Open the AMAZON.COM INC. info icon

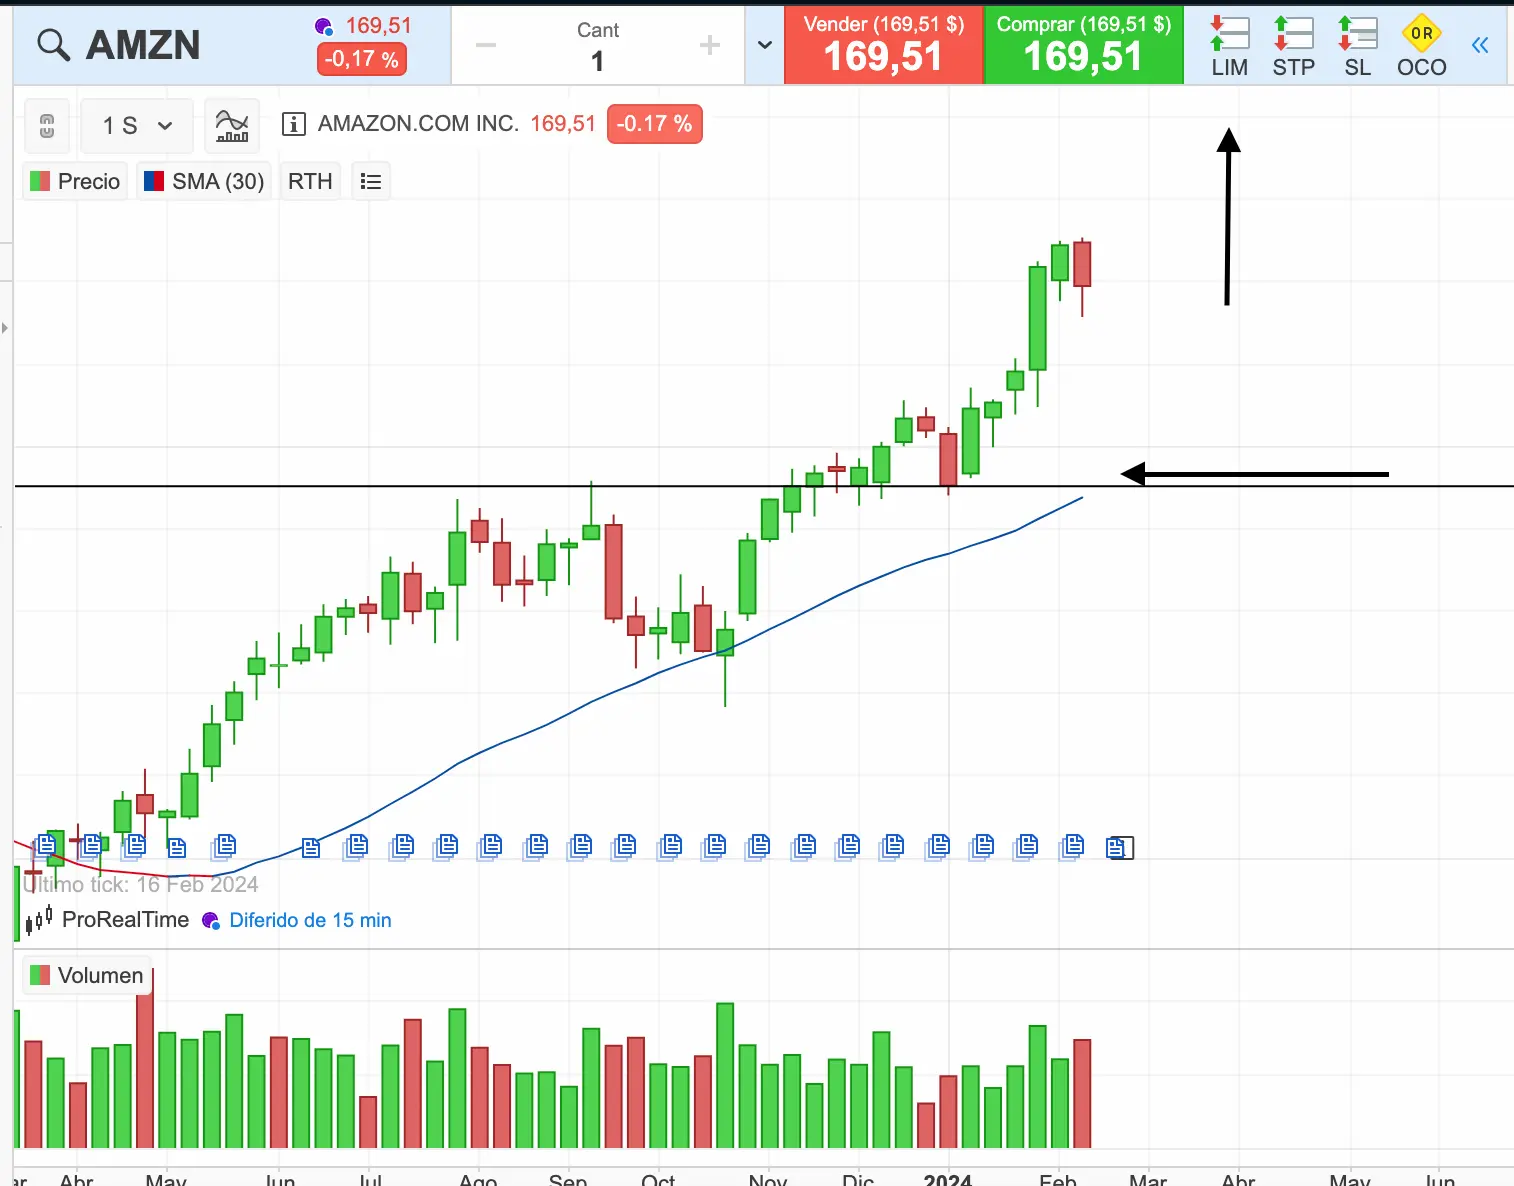(293, 124)
